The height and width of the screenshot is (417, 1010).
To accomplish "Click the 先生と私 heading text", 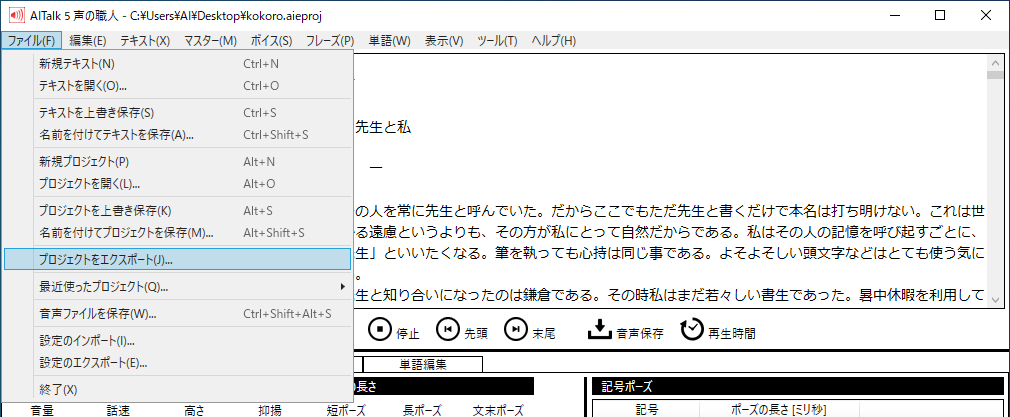I will click(383, 128).
